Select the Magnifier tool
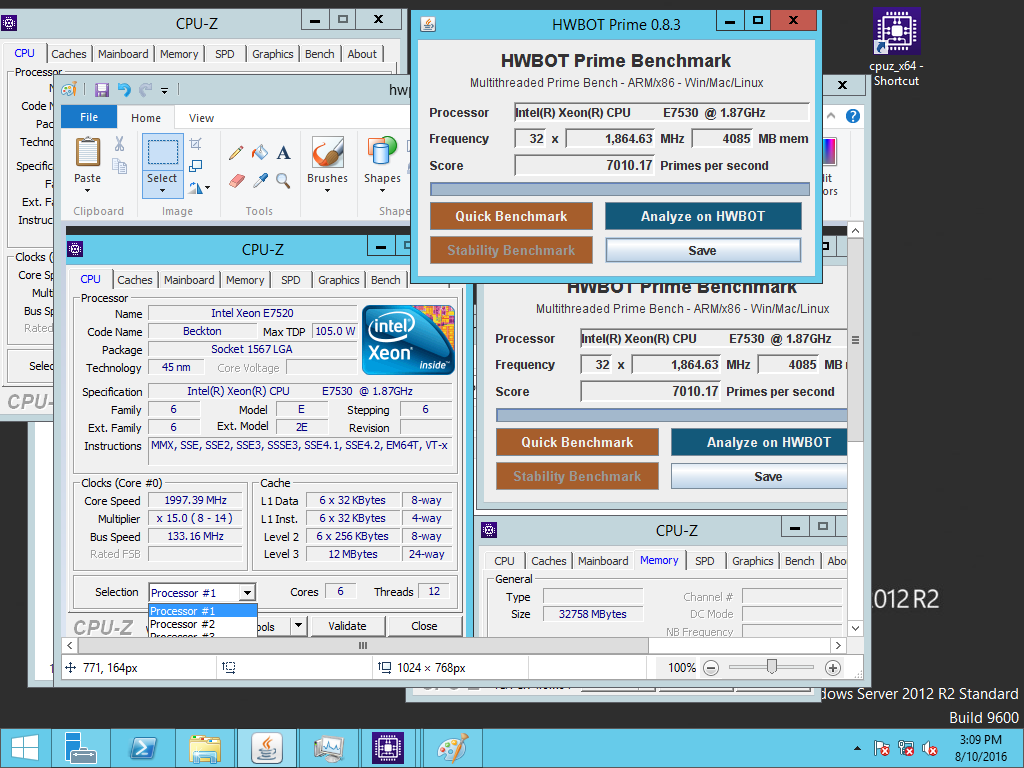1024x768 pixels. click(x=283, y=180)
